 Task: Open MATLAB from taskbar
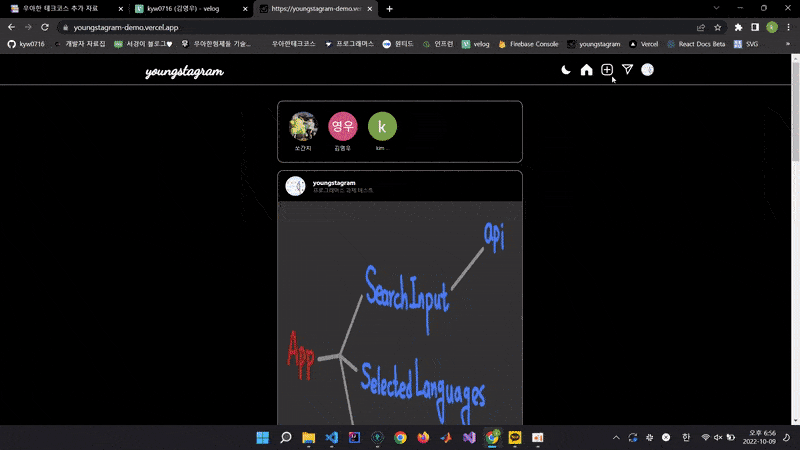(x=446, y=438)
